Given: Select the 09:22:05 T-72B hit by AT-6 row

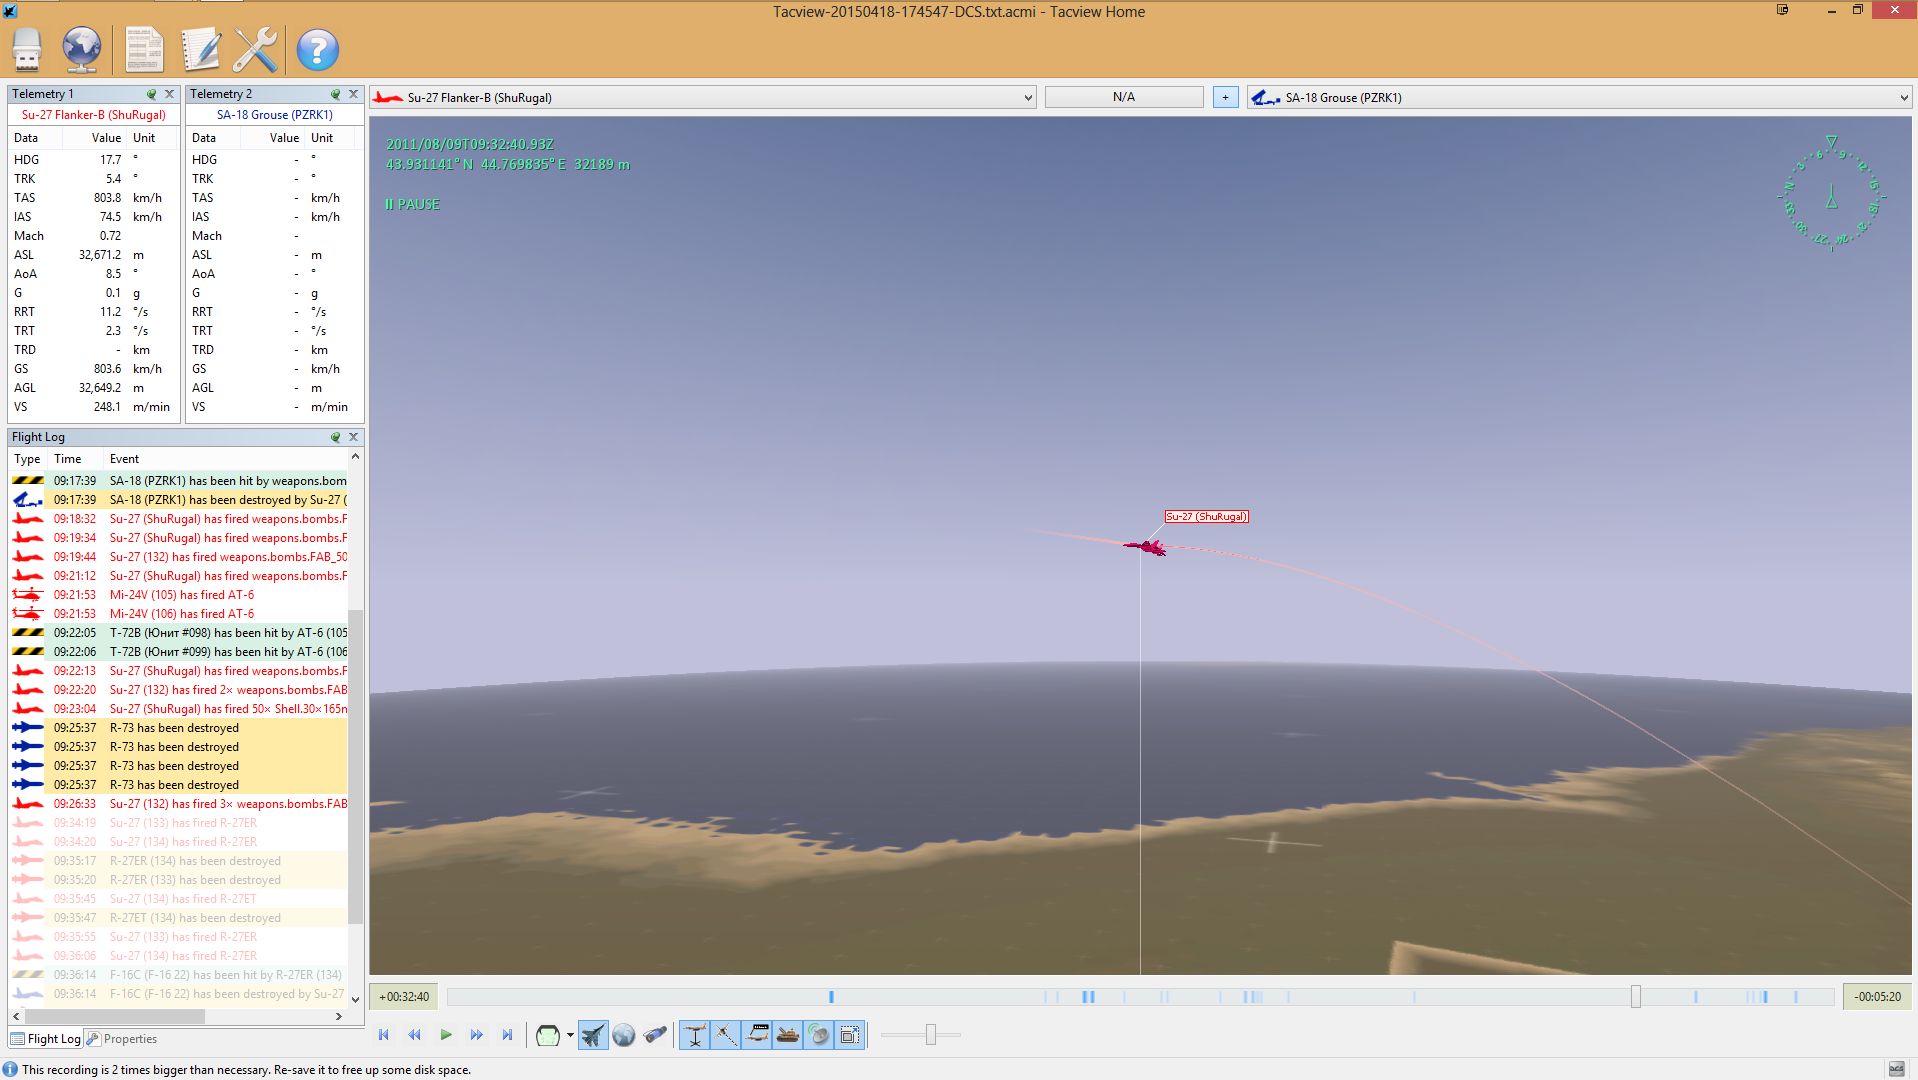Looking at the screenshot, I should pyautogui.click(x=179, y=633).
